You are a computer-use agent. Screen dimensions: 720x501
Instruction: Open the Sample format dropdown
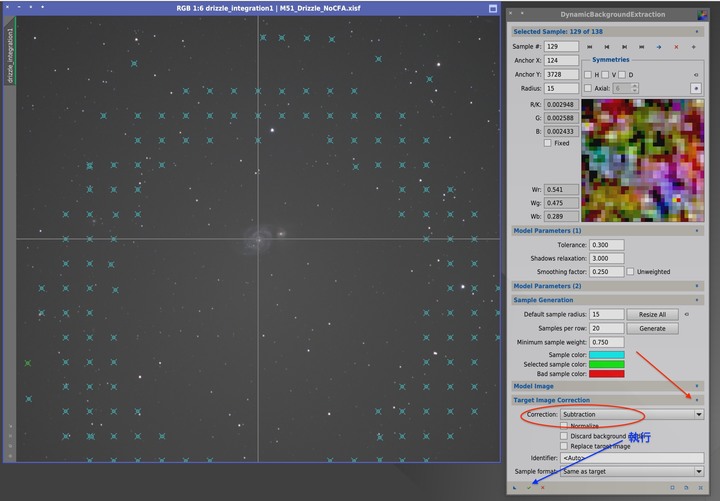[632, 472]
